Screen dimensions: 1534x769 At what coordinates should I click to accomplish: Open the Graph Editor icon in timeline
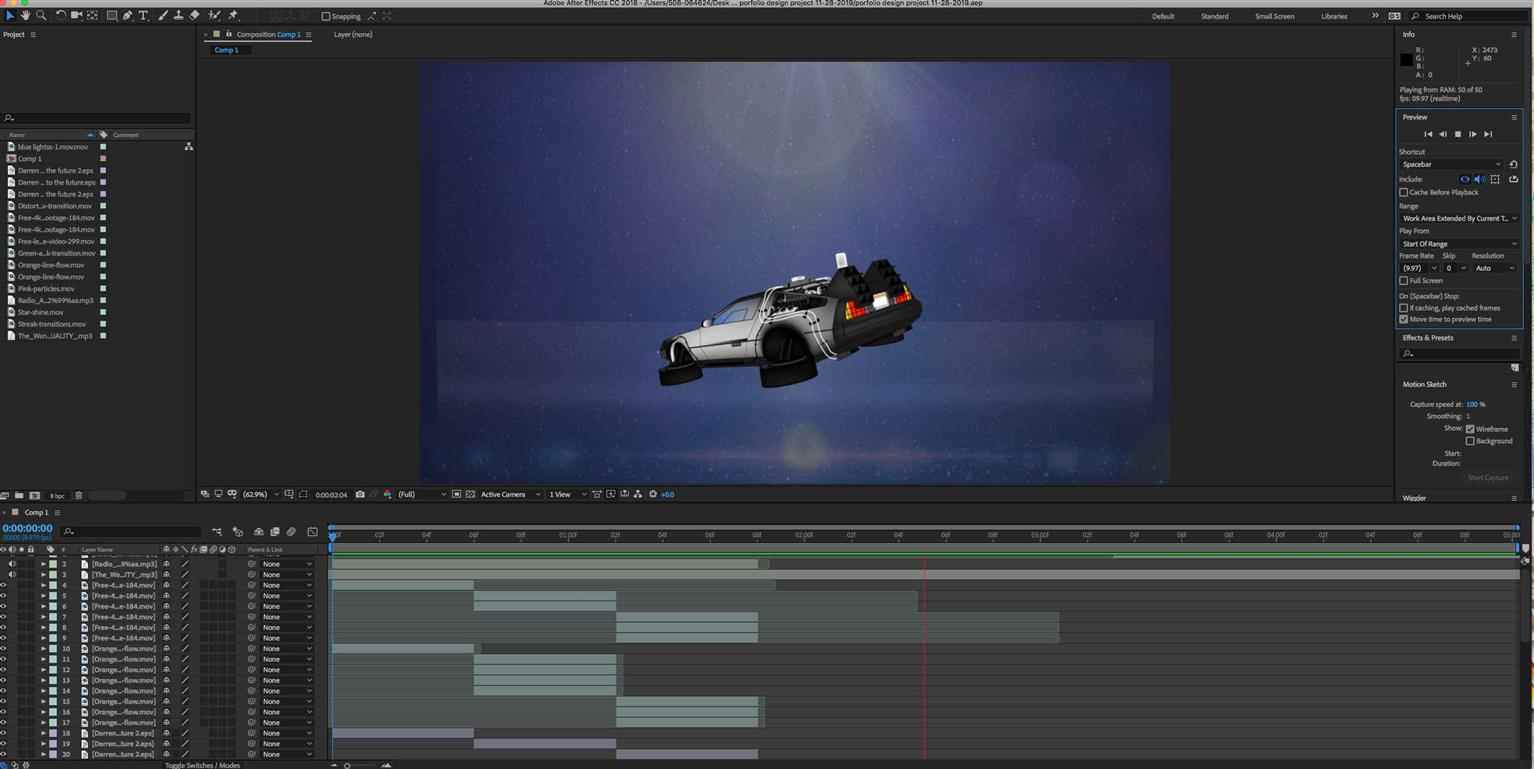[x=312, y=532]
